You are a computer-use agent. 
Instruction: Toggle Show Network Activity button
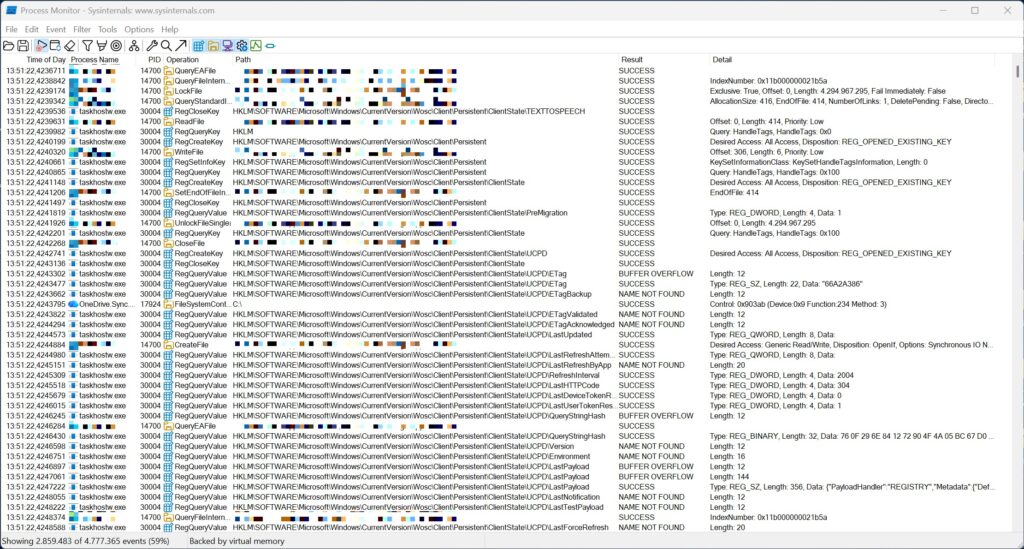pos(227,46)
